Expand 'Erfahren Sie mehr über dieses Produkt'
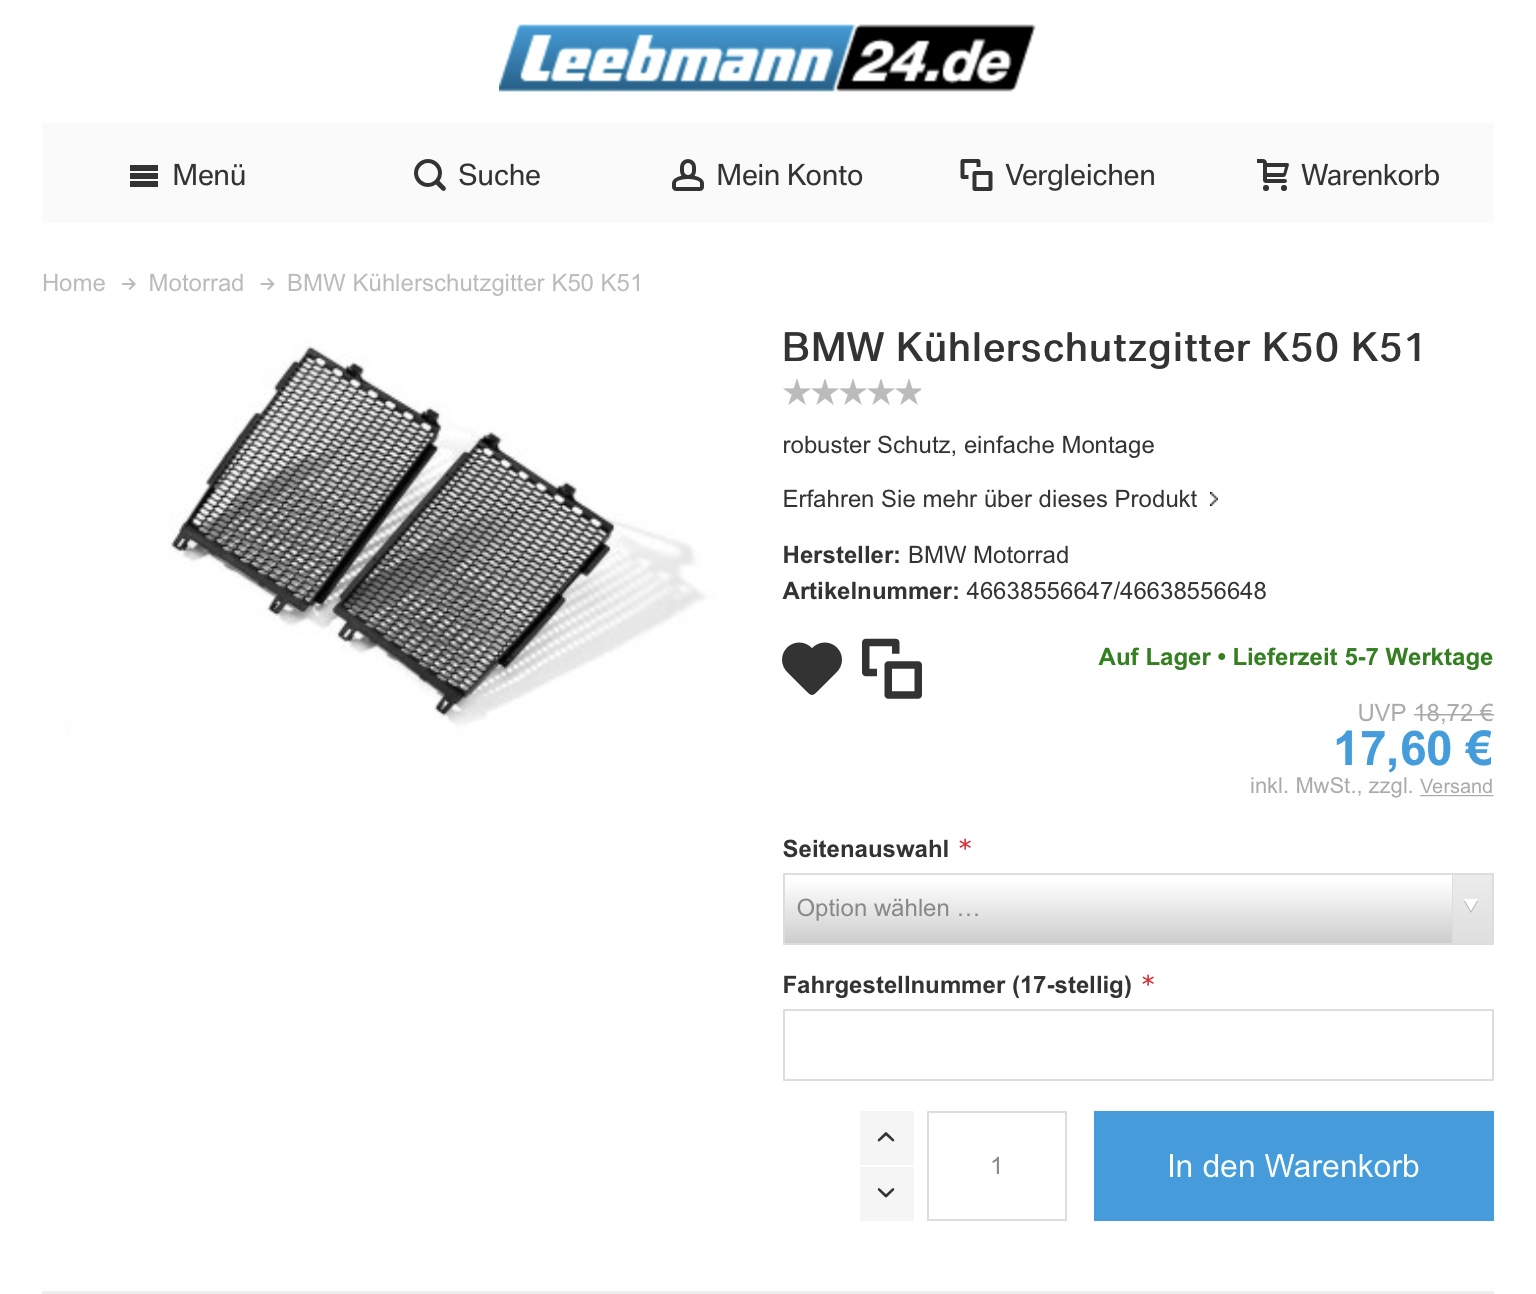 [1001, 499]
